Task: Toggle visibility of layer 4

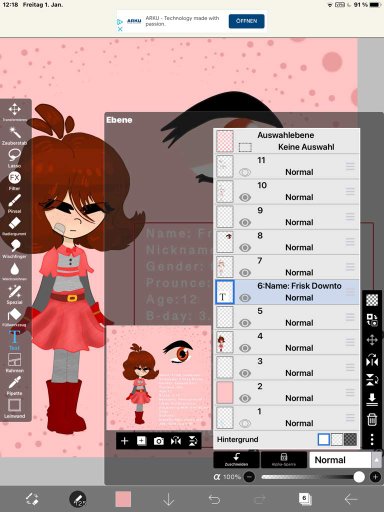Action: pos(245,348)
